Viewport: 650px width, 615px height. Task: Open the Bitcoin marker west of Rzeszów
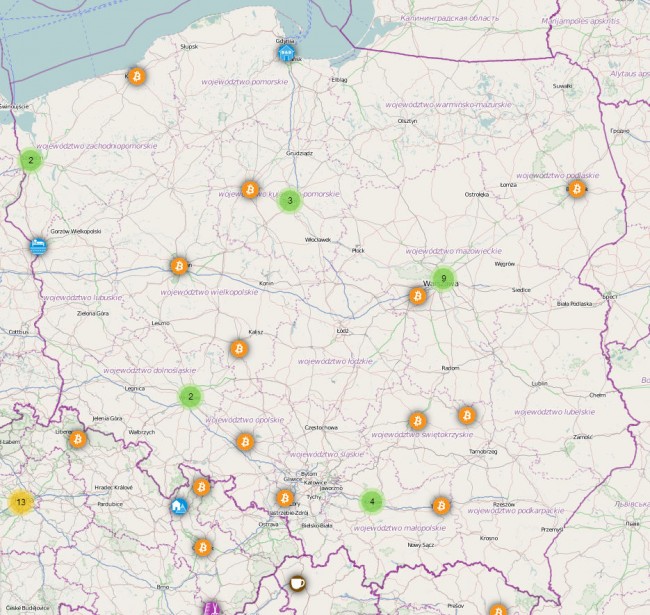tap(441, 506)
